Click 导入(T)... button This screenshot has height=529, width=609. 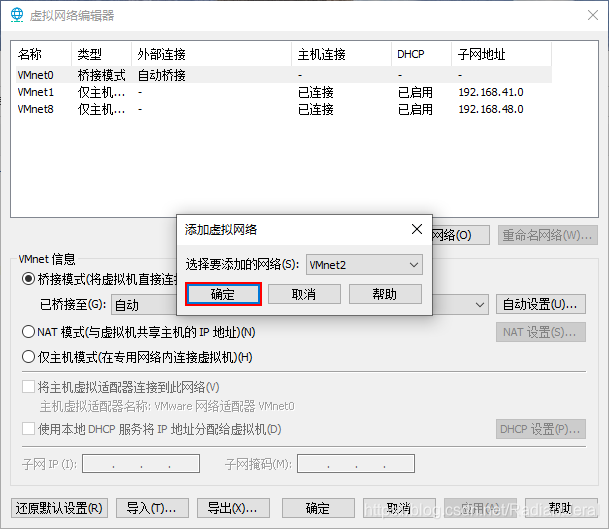152,508
